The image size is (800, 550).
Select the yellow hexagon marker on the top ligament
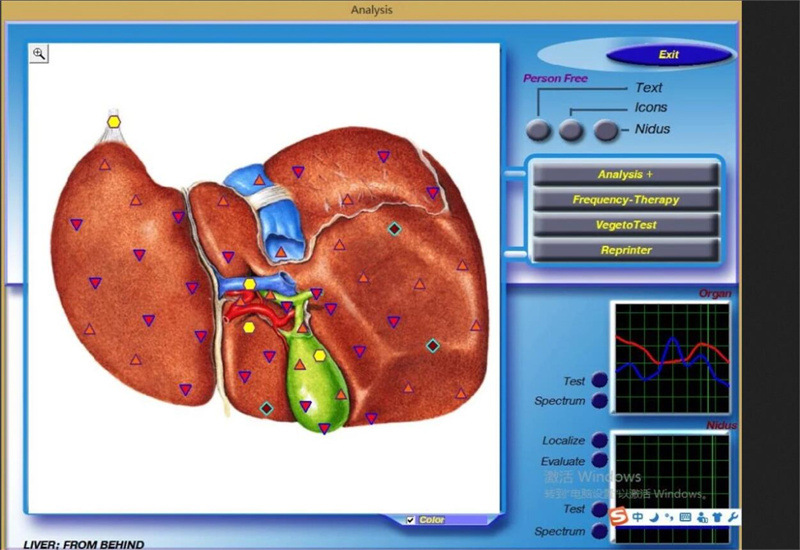115,122
